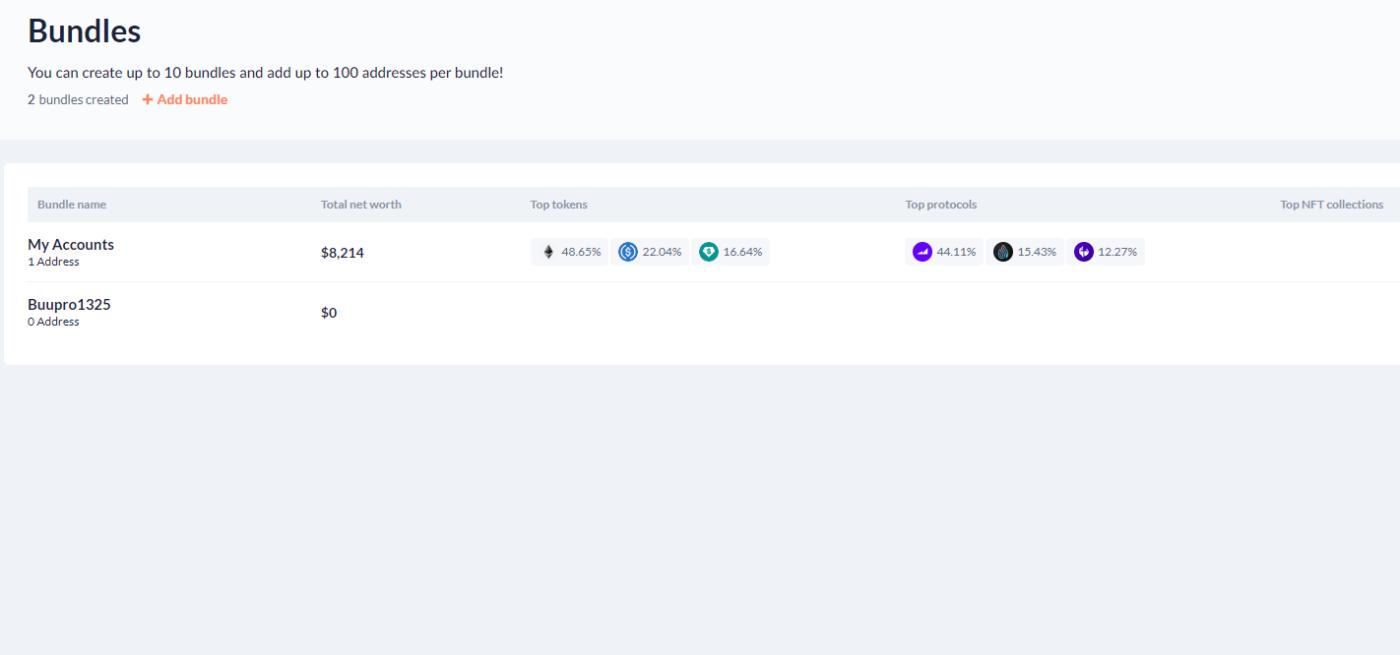This screenshot has height=655, width=1400.
Task: Click the 2 bundles created text
Action: click(x=78, y=100)
